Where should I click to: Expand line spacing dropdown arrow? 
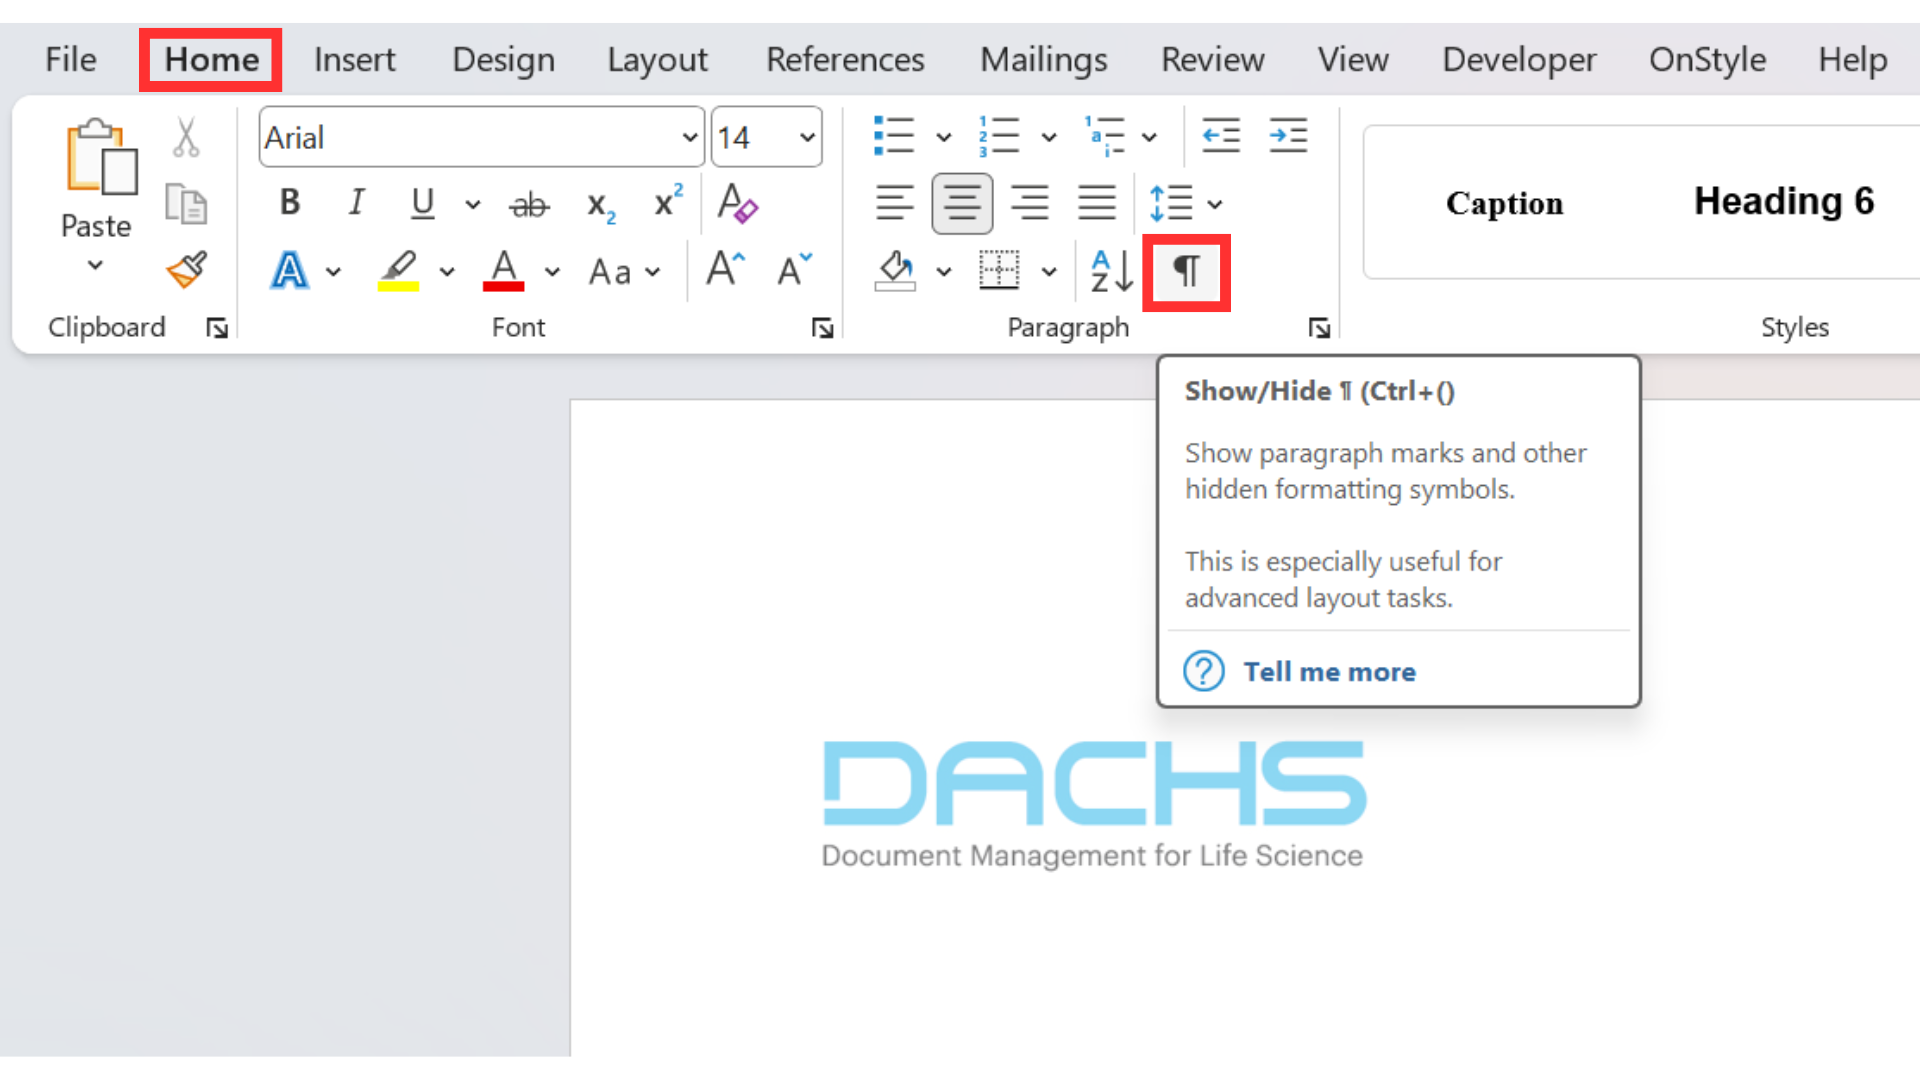(x=1215, y=205)
